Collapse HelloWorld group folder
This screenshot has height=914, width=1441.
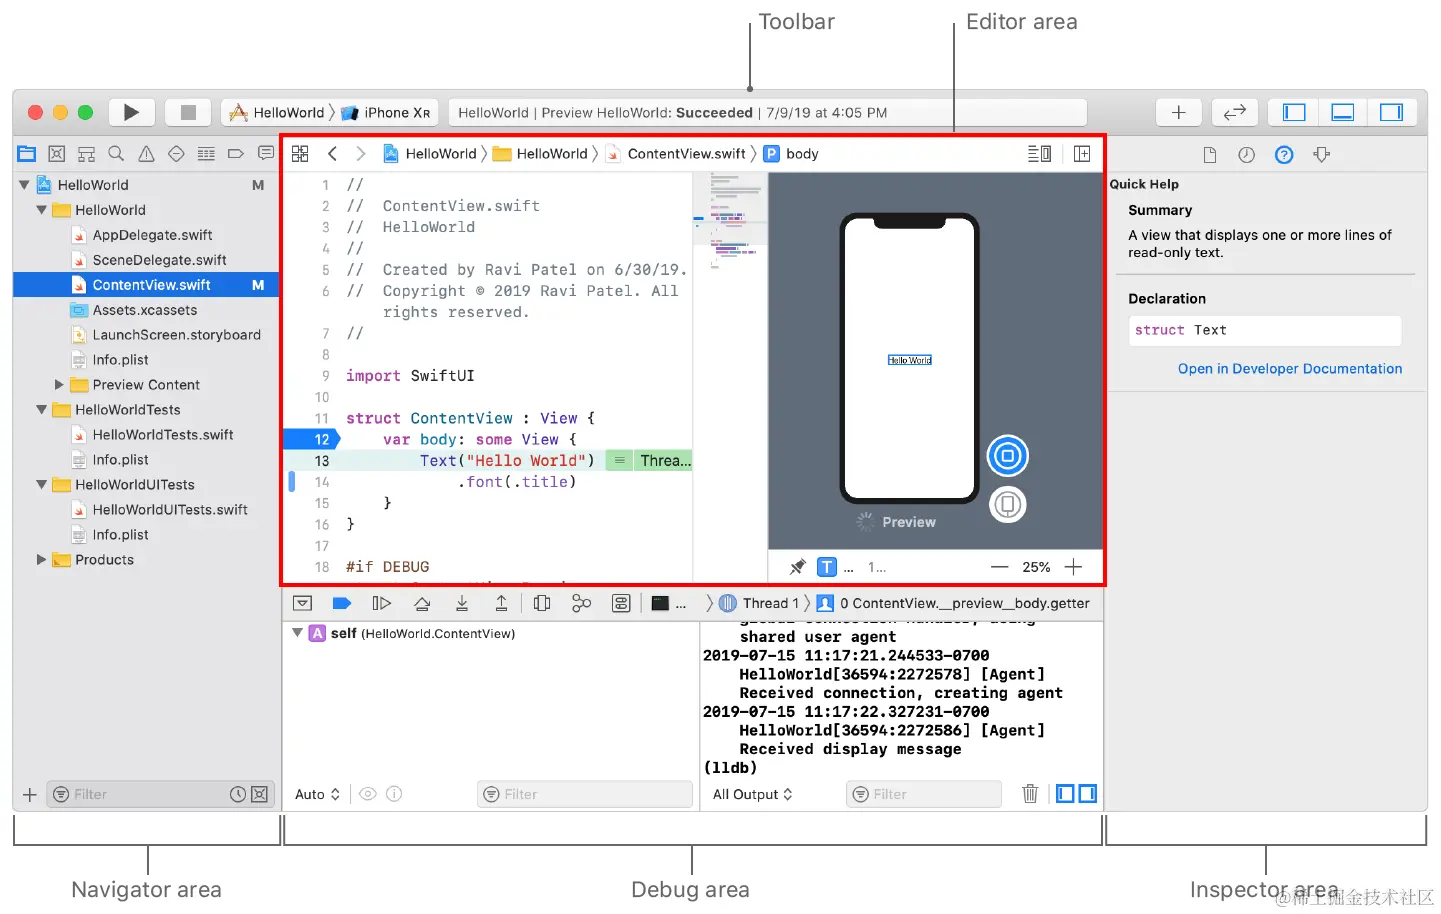pos(41,210)
